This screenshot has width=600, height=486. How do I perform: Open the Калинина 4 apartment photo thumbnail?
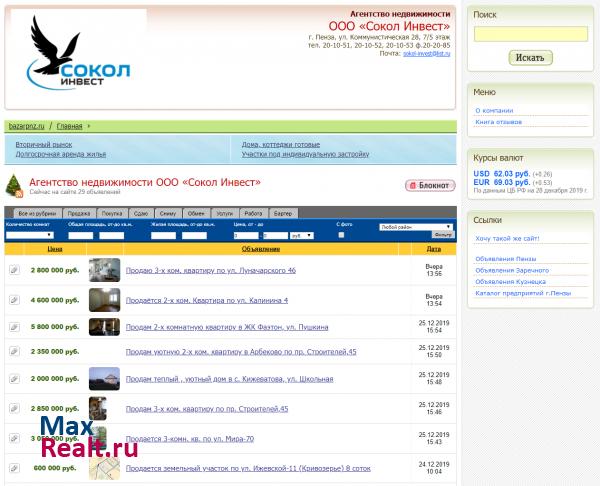104,300
